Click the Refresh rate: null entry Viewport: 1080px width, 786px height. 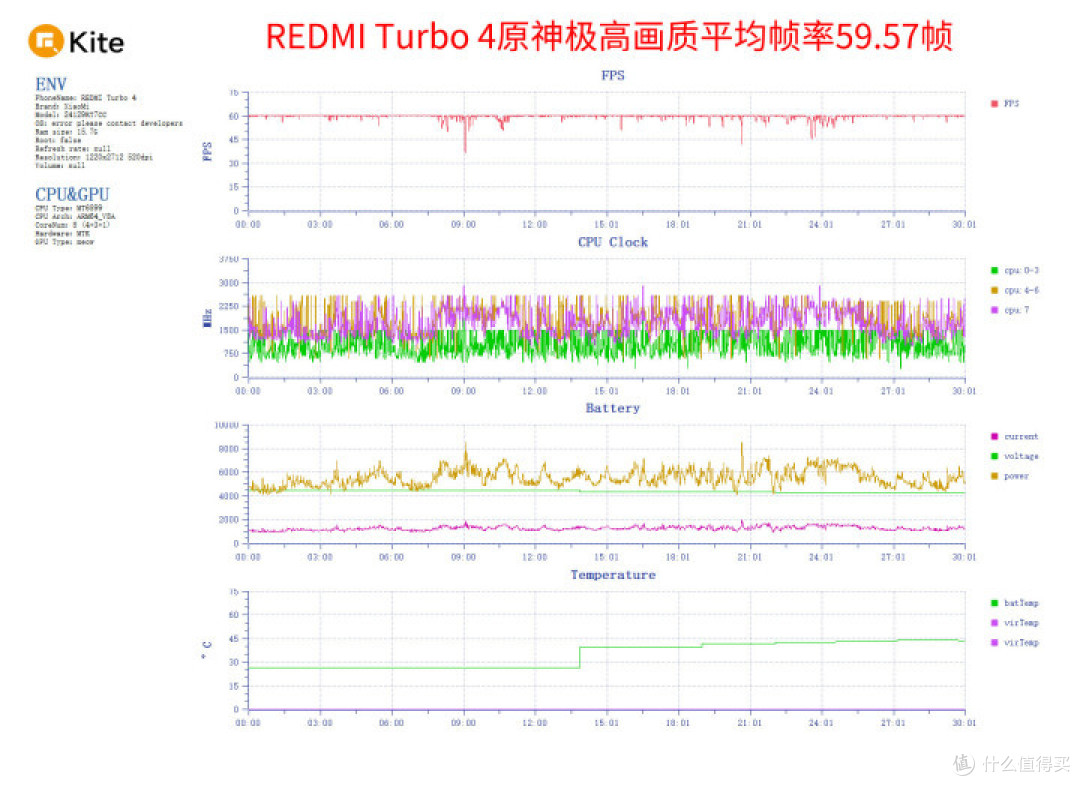pos(72,149)
